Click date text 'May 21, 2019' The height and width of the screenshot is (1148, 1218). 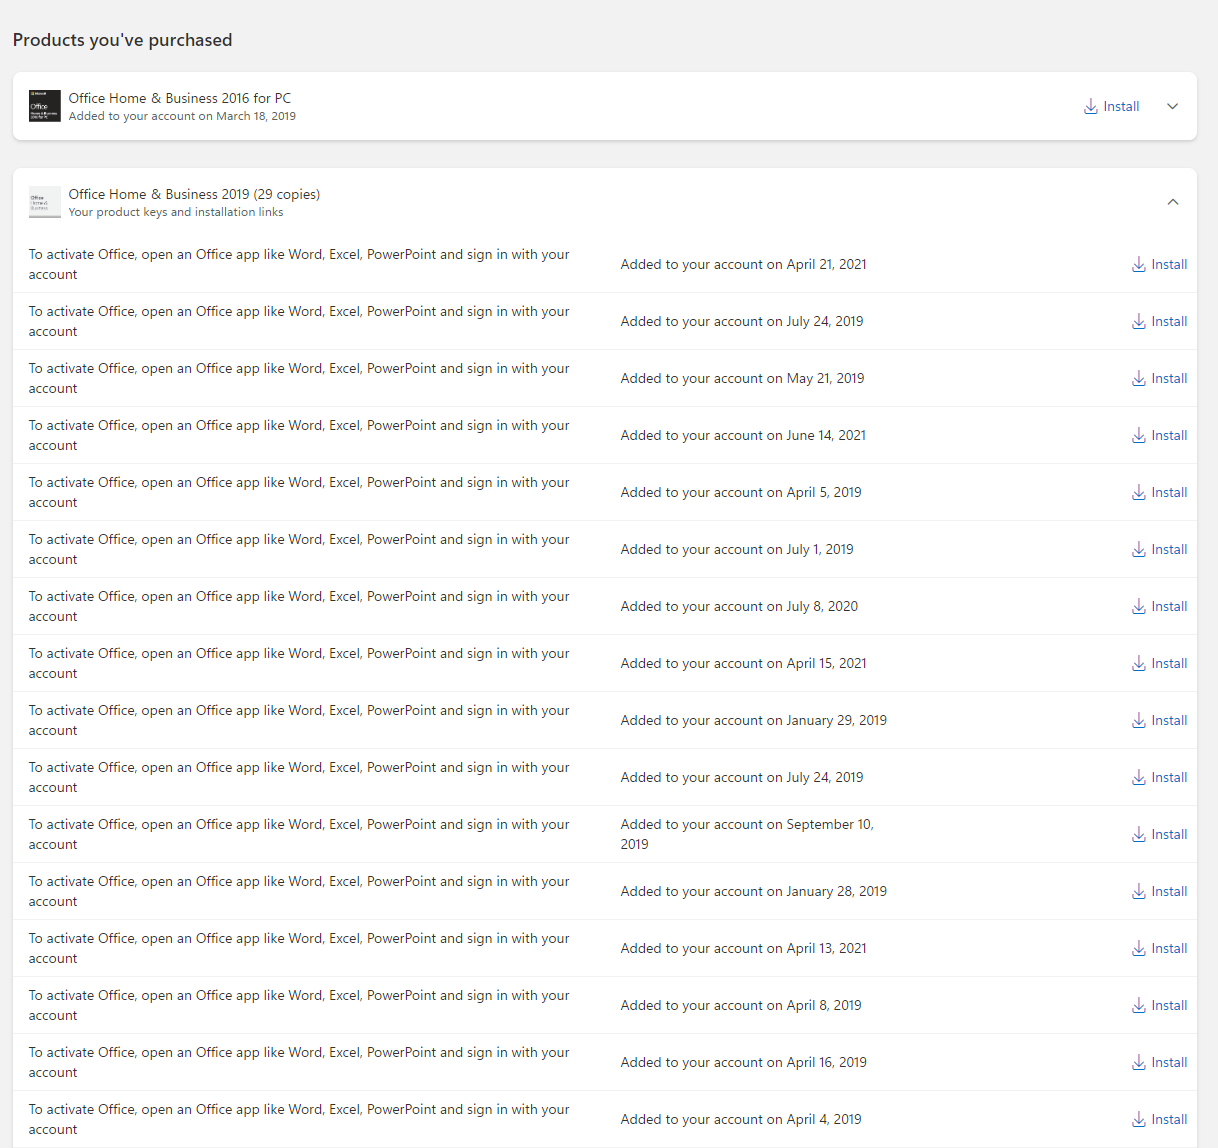(x=826, y=378)
